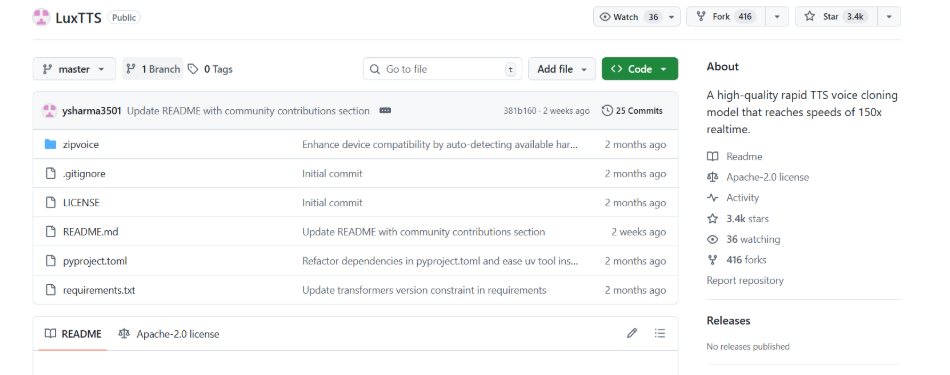Image resolution: width=950 pixels, height=375 pixels.
Task: Click the scale icon in license tab
Action: pyautogui.click(x=124, y=334)
